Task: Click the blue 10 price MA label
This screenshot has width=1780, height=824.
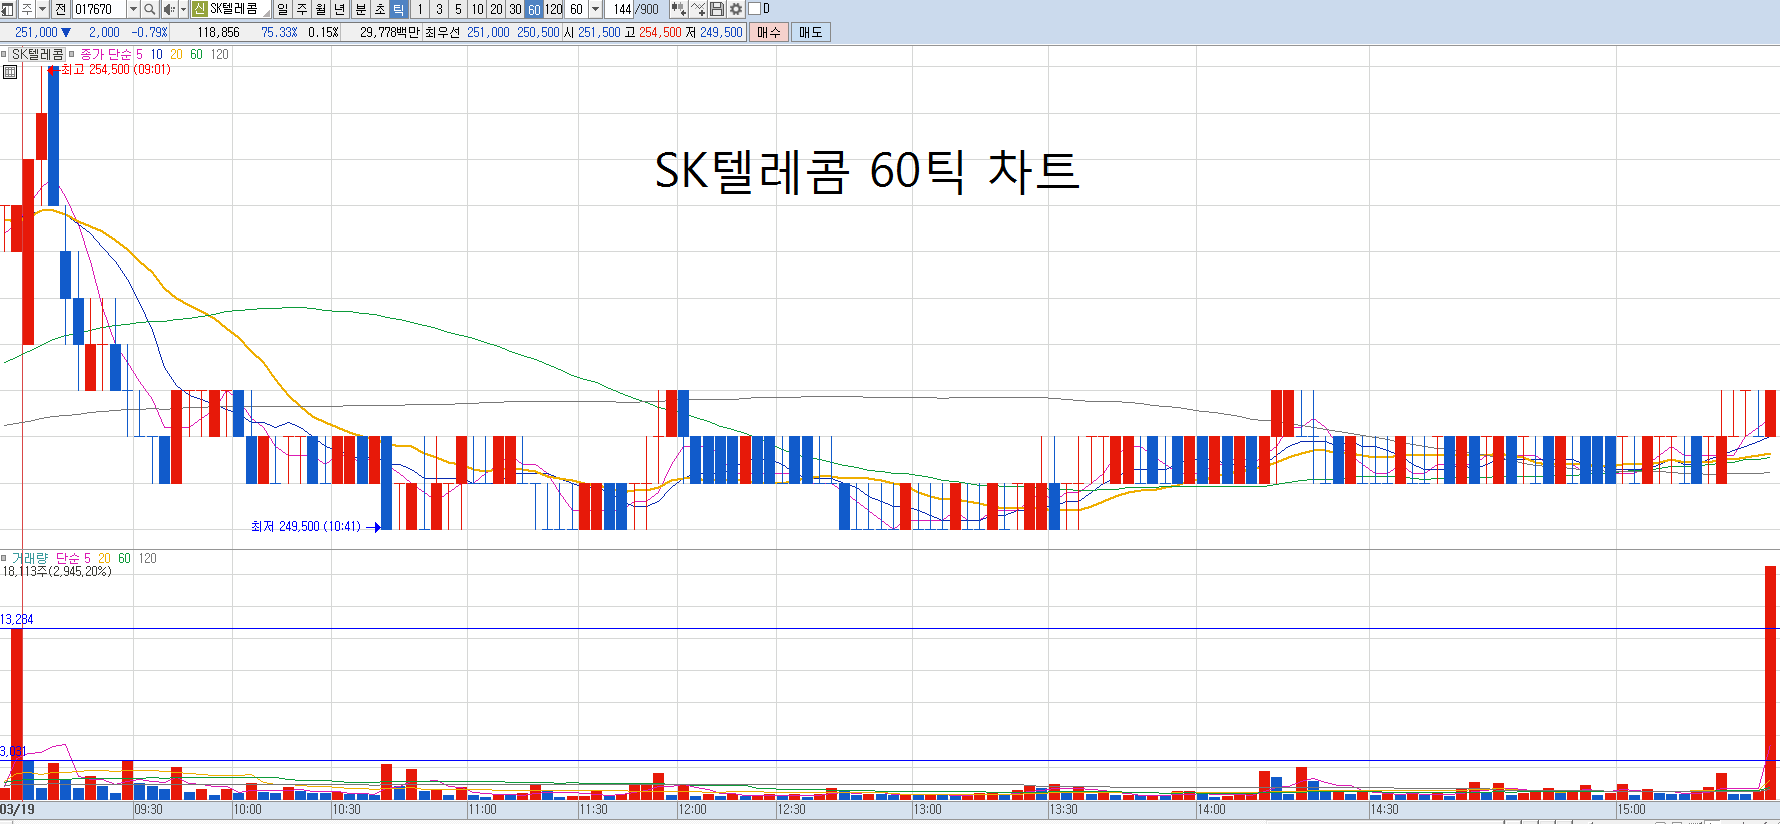Action: coord(156,54)
